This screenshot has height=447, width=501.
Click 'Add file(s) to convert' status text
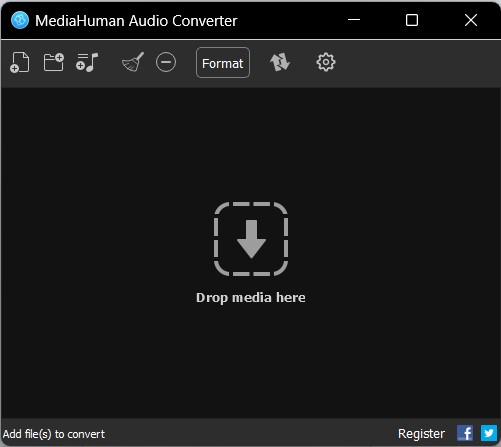54,434
